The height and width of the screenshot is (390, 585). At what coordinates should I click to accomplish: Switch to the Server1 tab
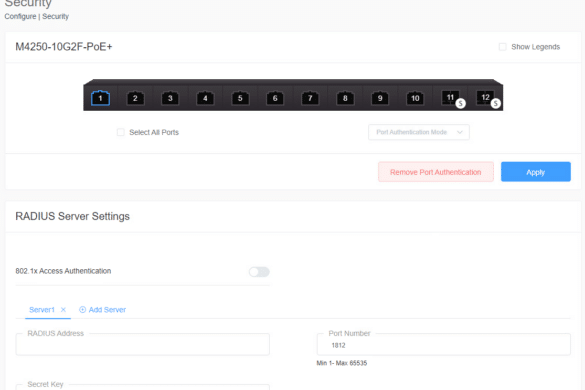click(x=42, y=310)
